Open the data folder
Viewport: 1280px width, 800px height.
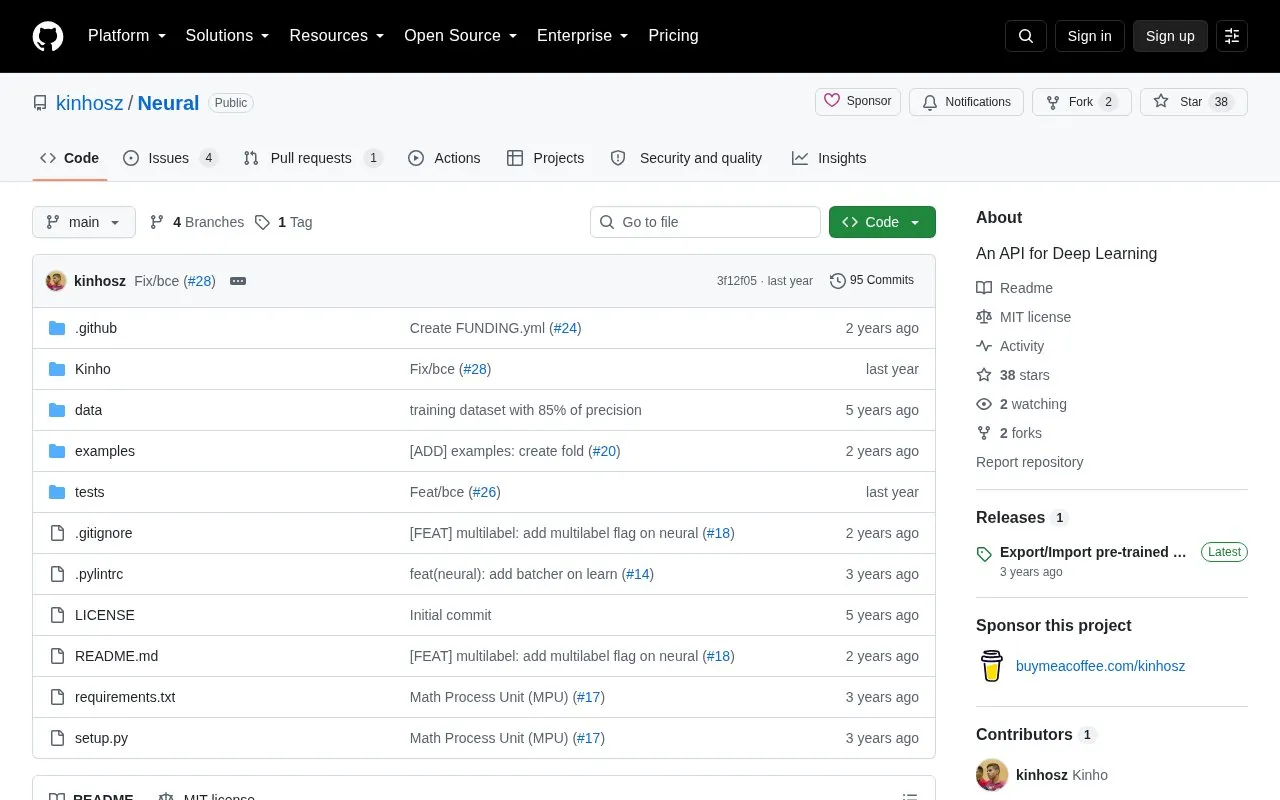click(x=88, y=410)
